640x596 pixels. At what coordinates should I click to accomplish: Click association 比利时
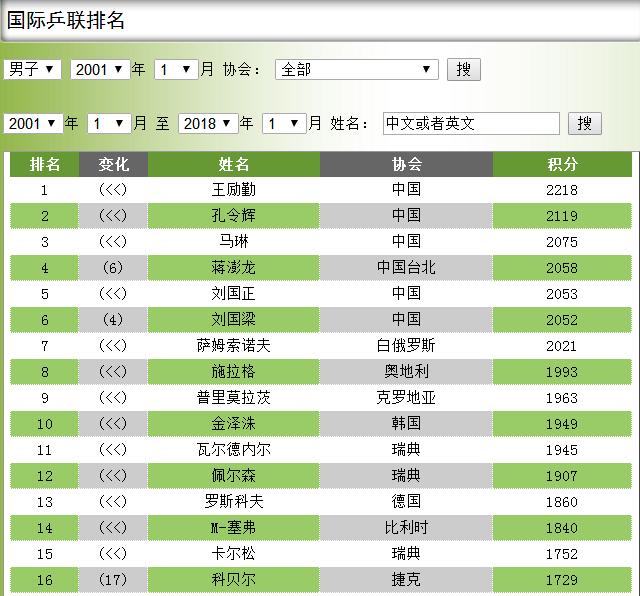[x=407, y=528]
